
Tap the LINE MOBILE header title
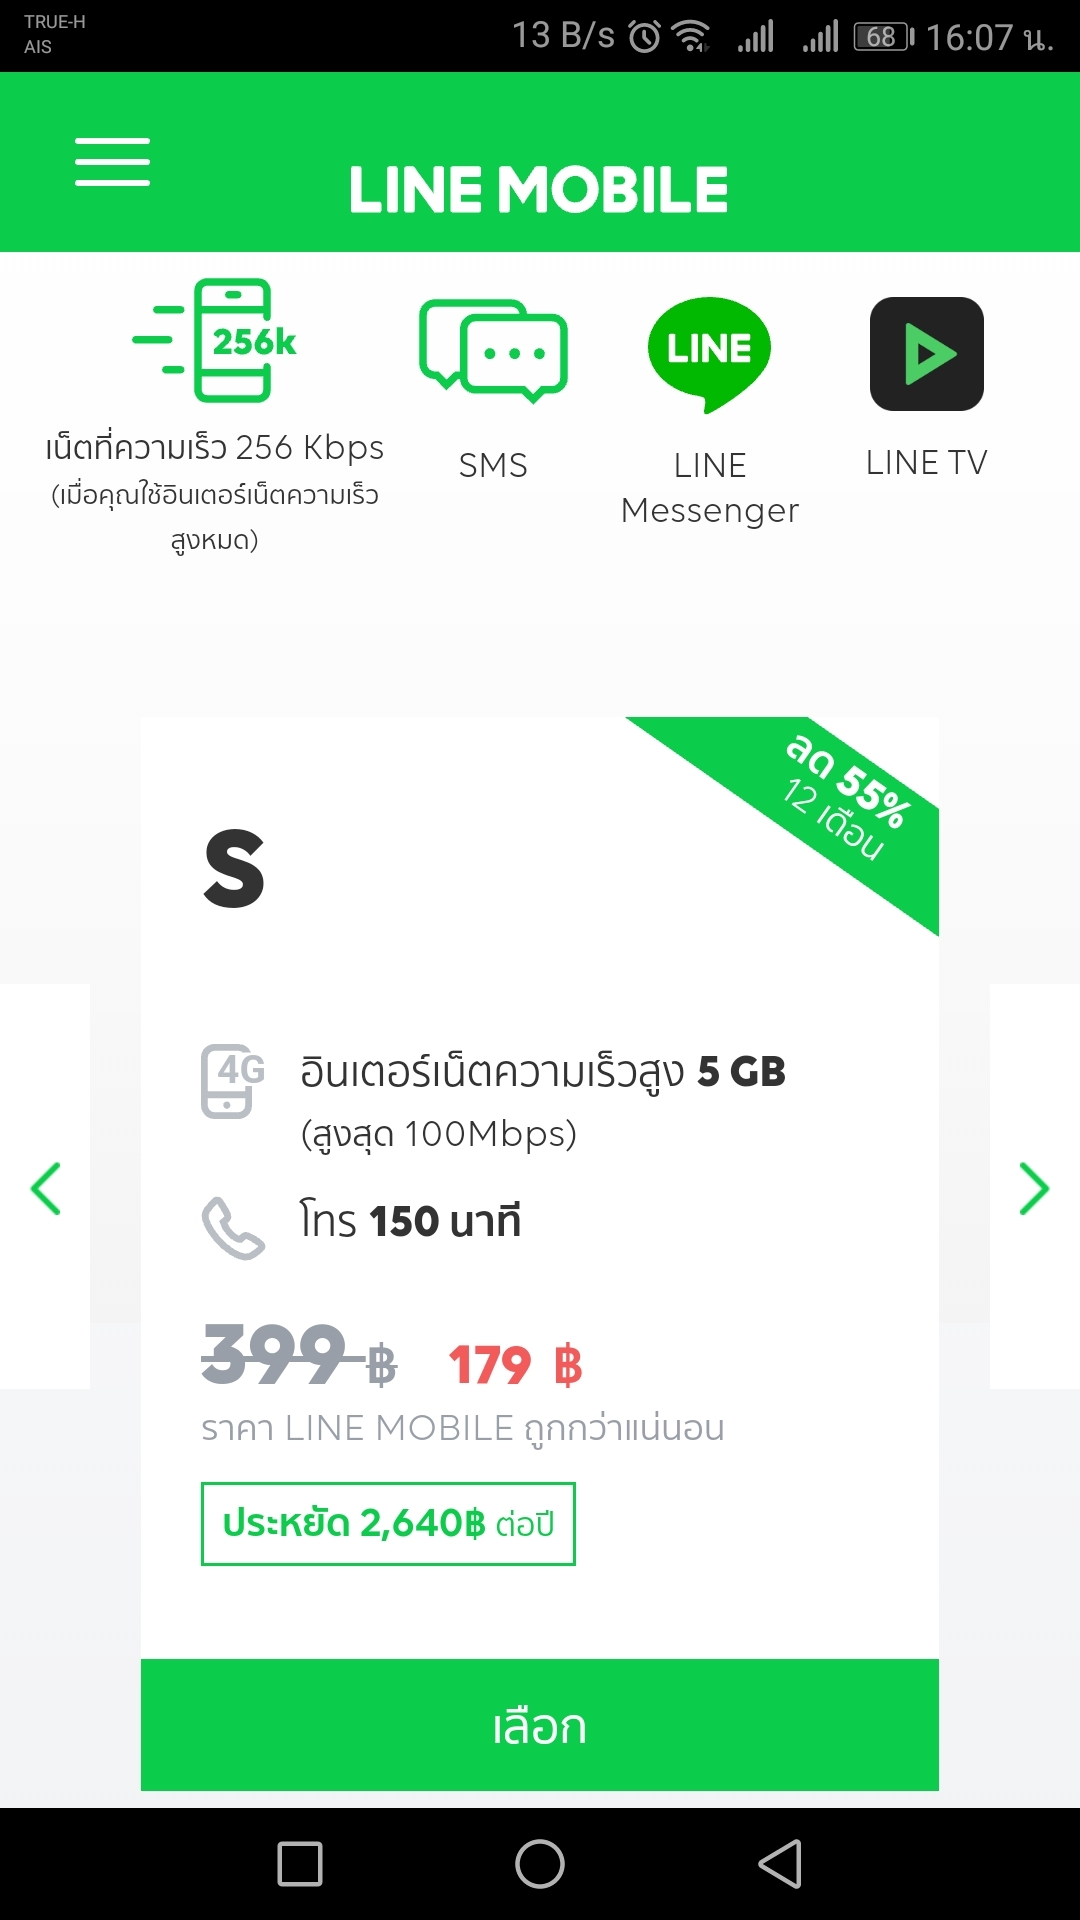coord(539,190)
